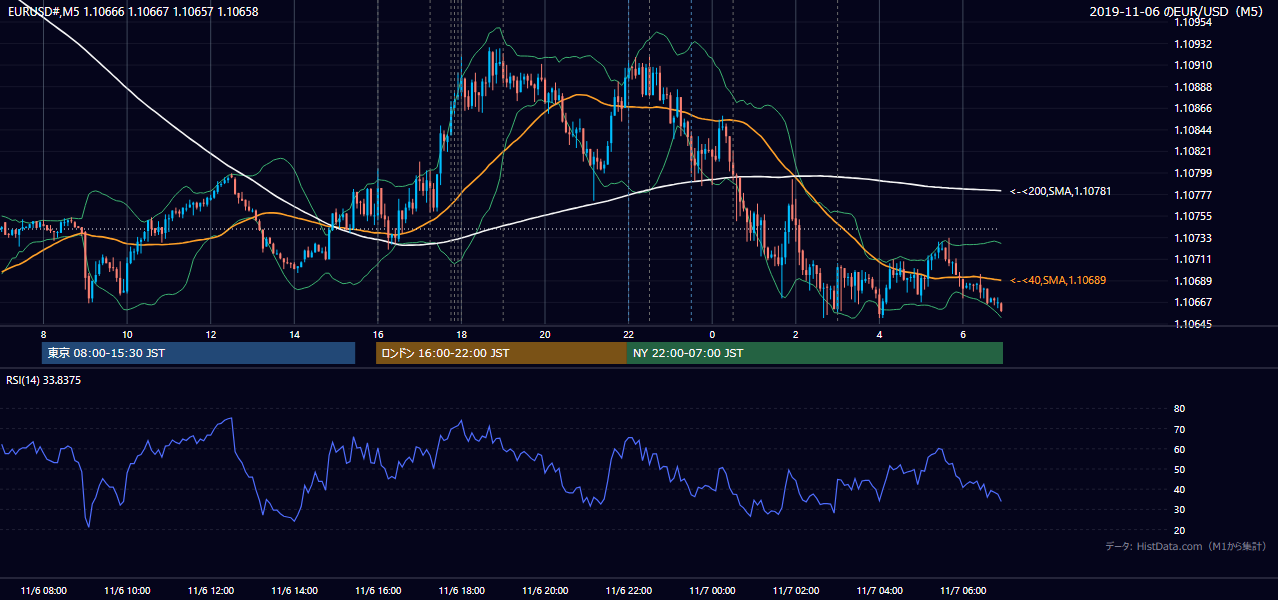Click RSI scale level 60
This screenshot has width=1278, height=600.
1180,449
